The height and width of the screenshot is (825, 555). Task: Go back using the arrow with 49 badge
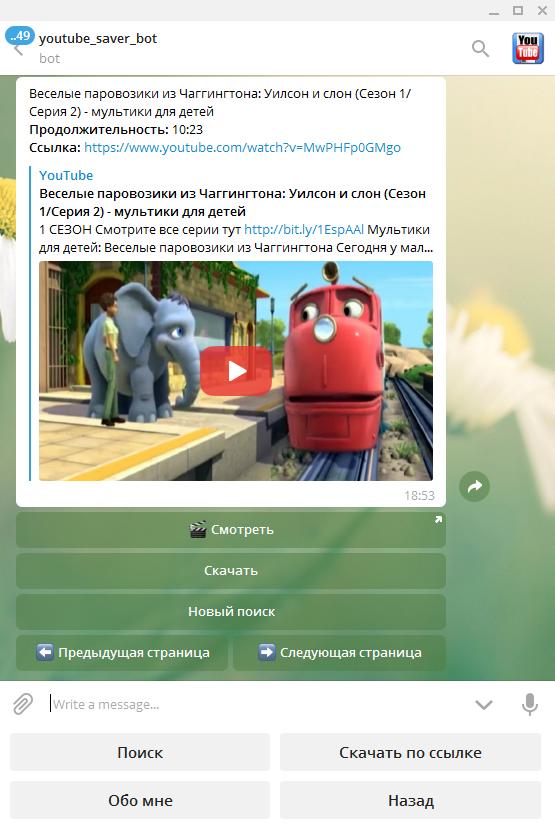(19, 43)
